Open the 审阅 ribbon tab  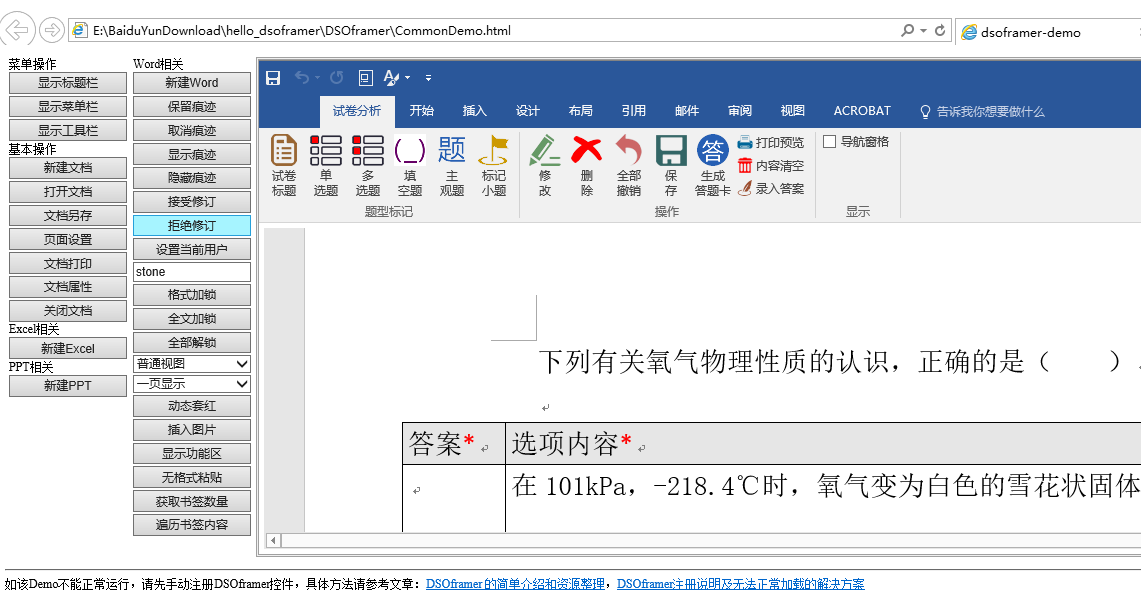coord(740,111)
